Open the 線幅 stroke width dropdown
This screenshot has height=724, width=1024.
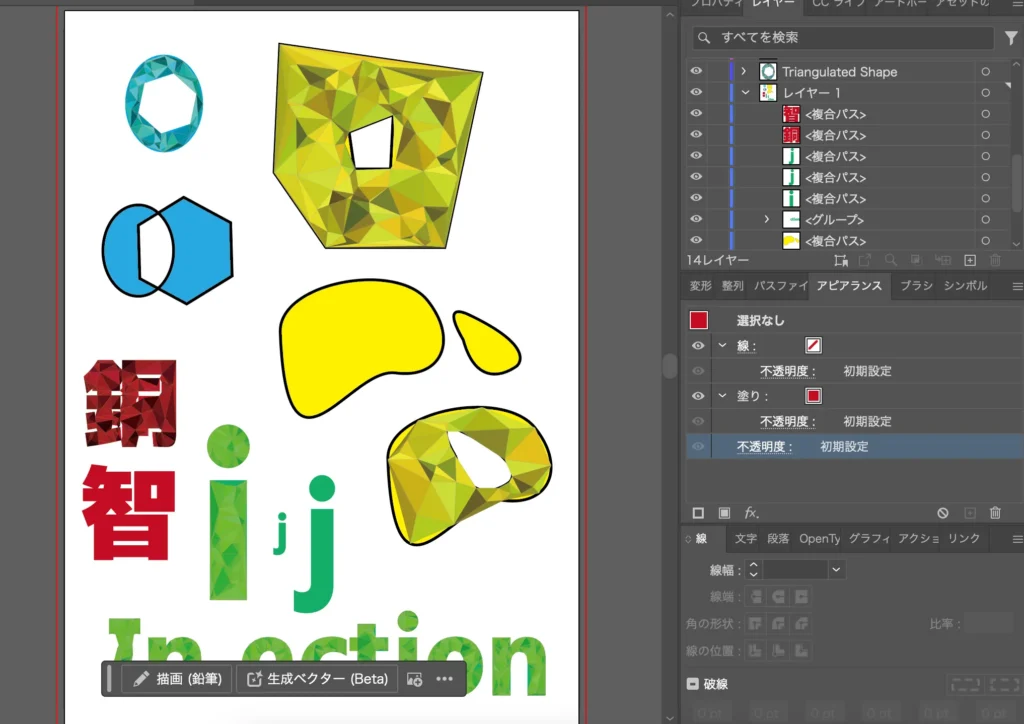(x=836, y=570)
